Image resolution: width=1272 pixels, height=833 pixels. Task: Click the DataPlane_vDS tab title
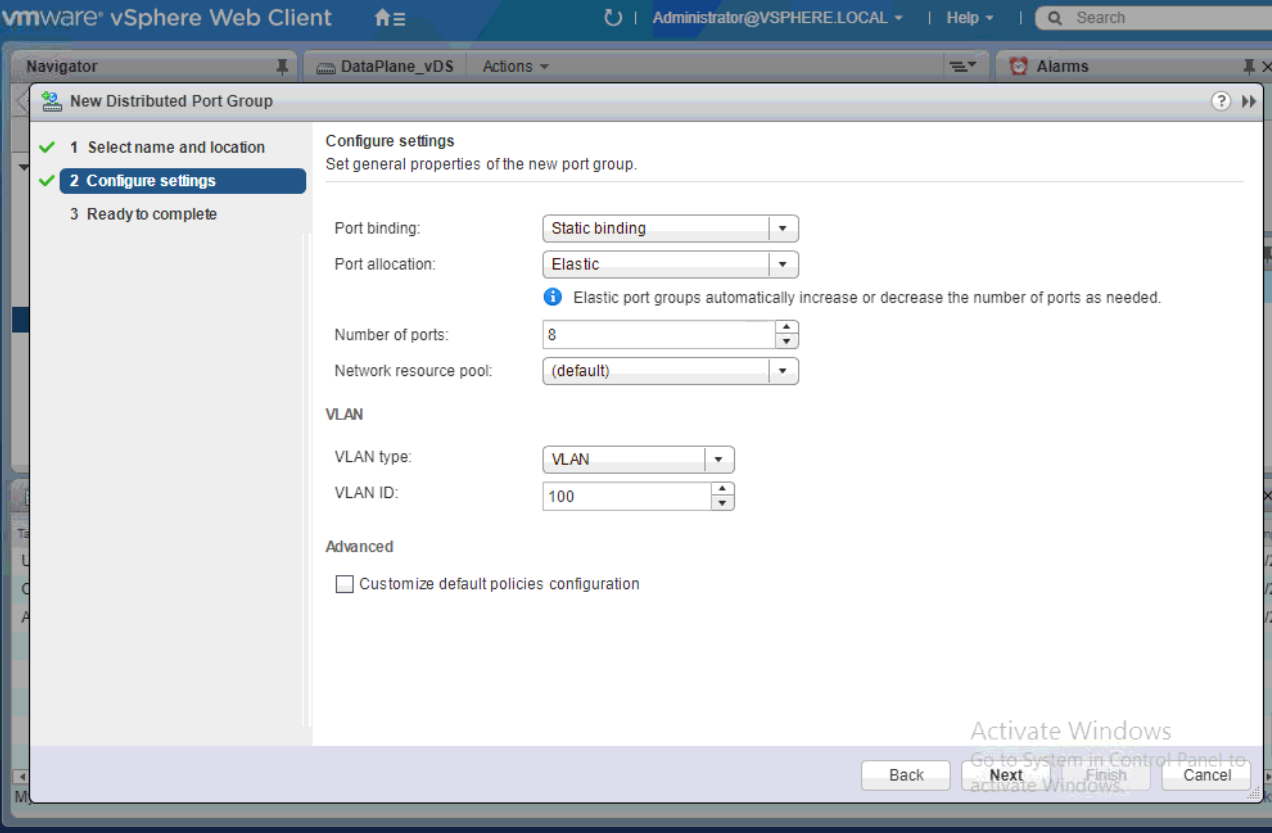pyautogui.click(x=398, y=66)
